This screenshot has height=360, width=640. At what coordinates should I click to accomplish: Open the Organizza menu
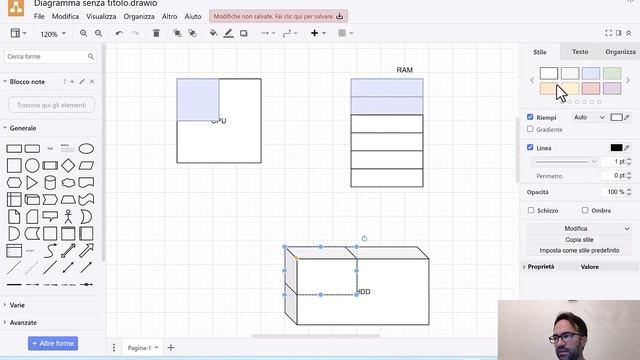(139, 16)
